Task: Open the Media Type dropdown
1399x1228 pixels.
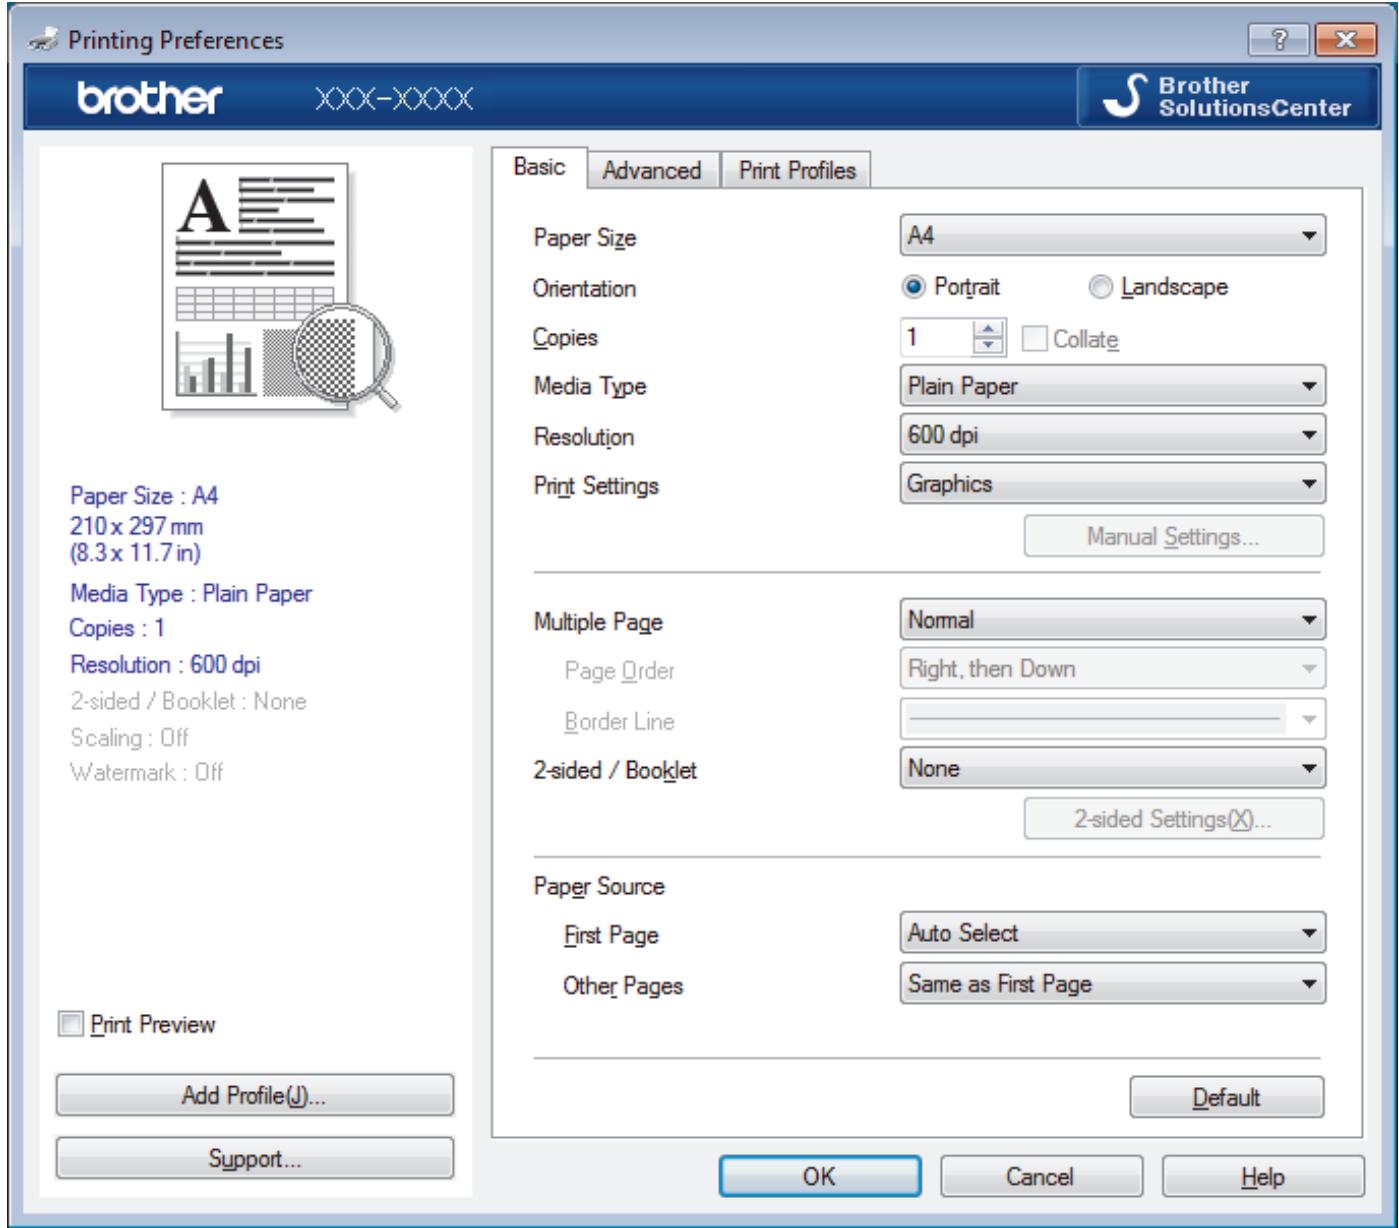Action: pyautogui.click(x=1113, y=386)
